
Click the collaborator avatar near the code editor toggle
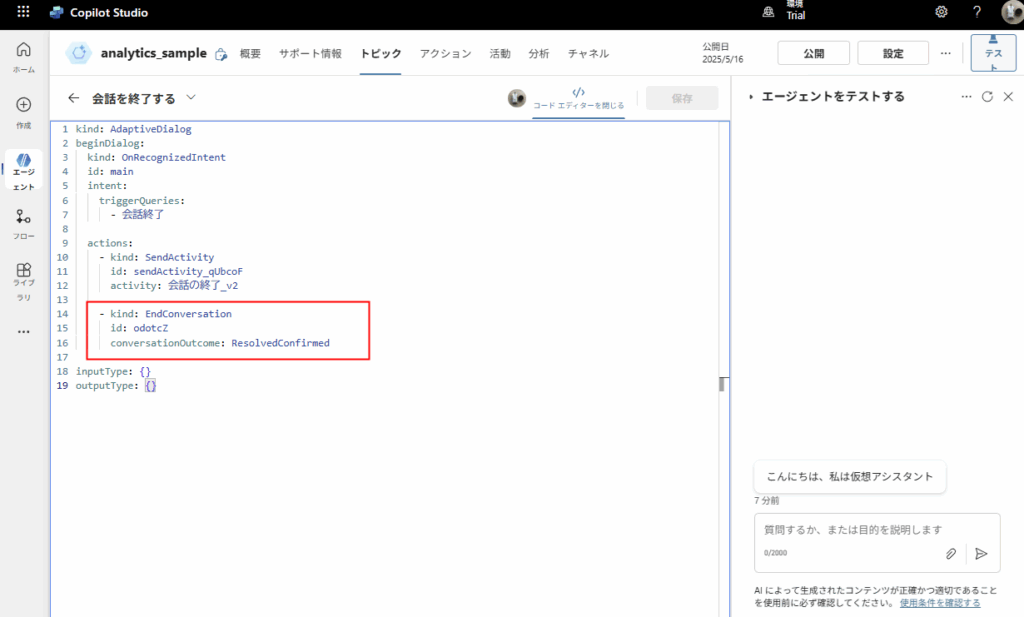click(517, 98)
